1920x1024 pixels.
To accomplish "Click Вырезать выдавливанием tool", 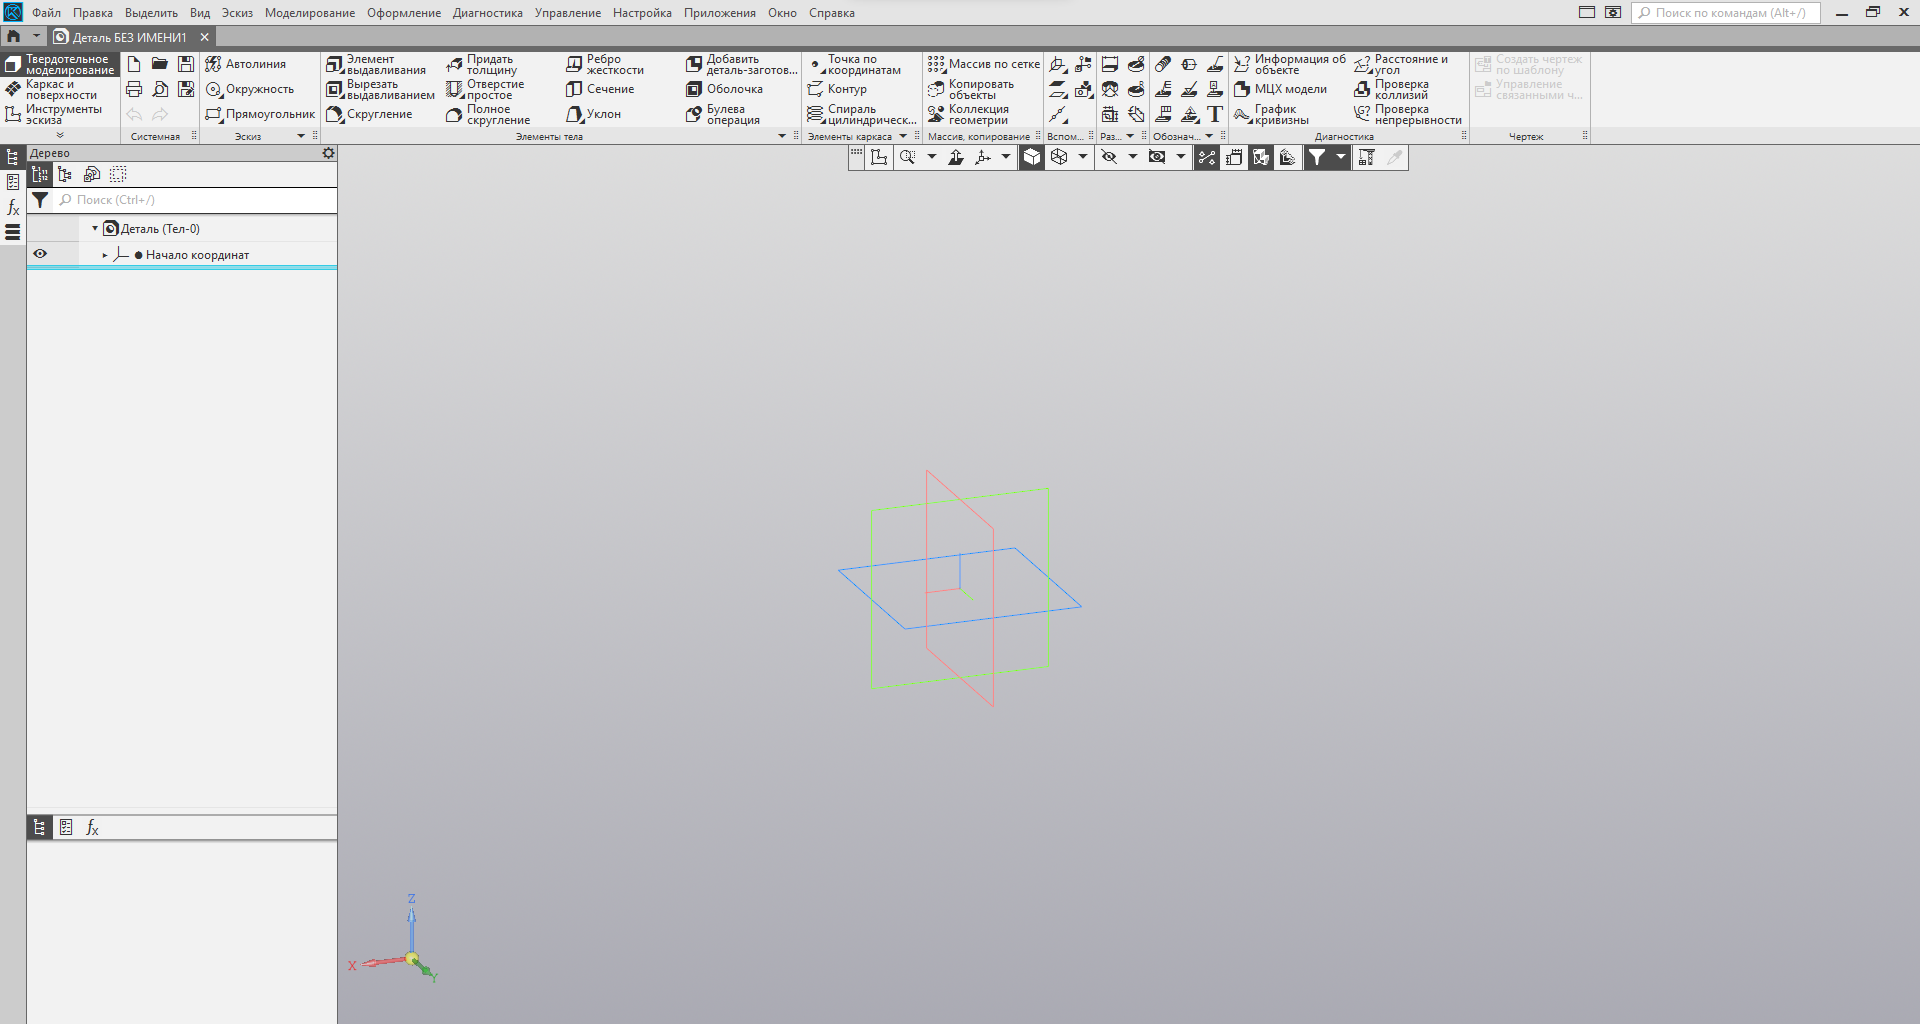I will click(x=380, y=89).
